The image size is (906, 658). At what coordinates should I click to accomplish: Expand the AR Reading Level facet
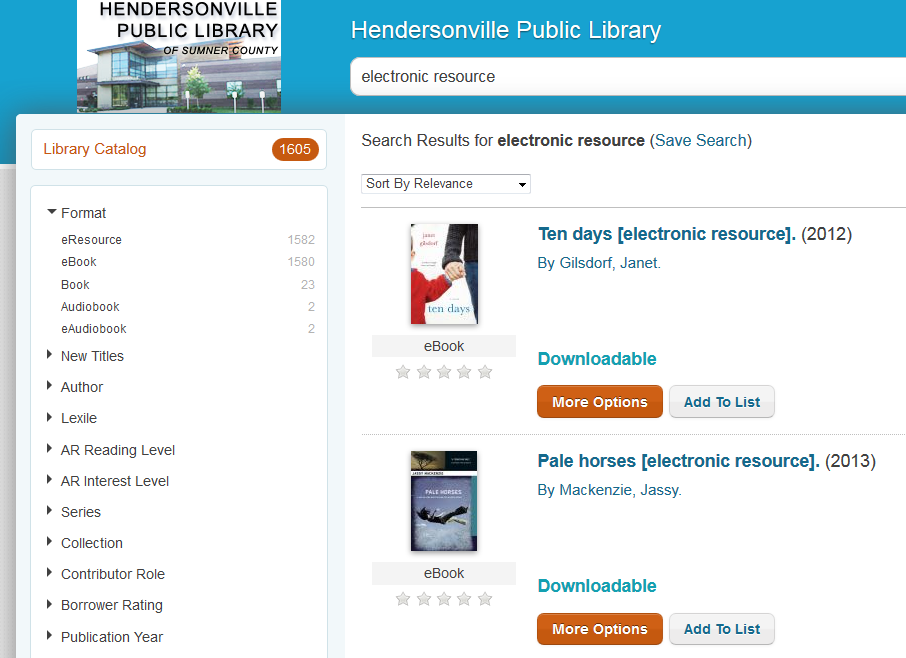click(x=117, y=450)
